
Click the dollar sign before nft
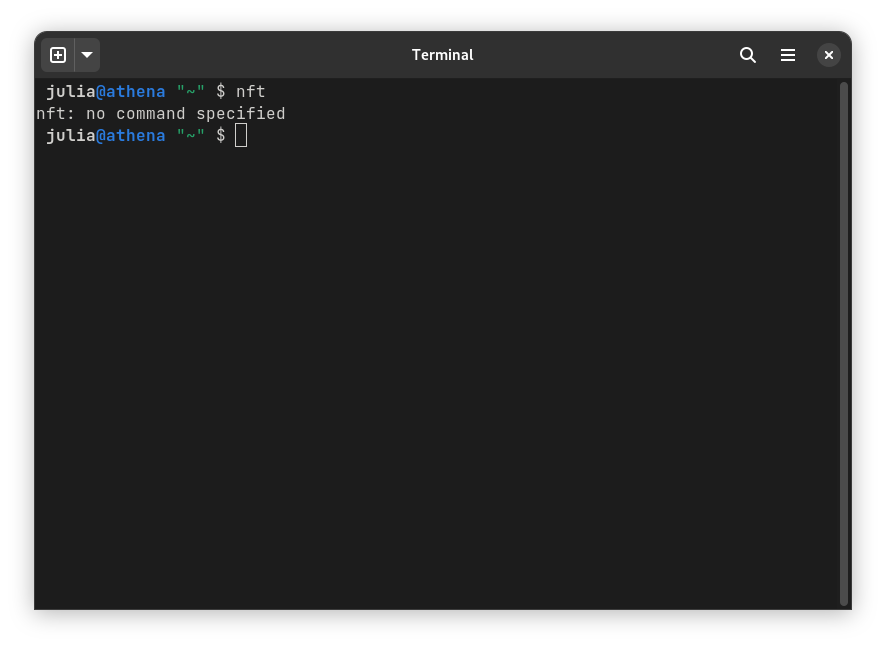[220, 92]
